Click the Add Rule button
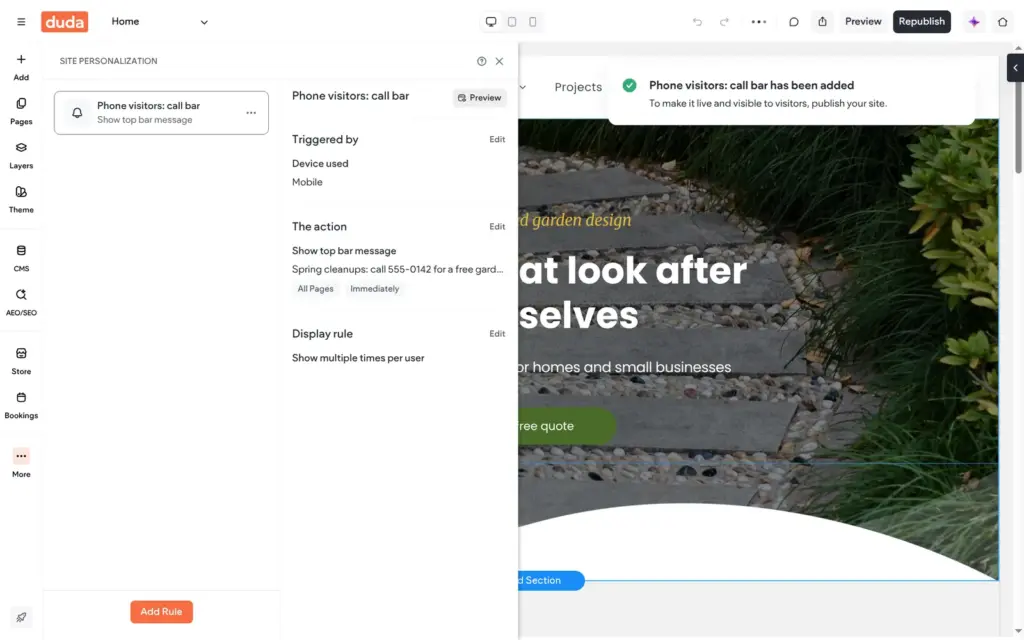Screen dimensions: 1024x640 click(161, 612)
